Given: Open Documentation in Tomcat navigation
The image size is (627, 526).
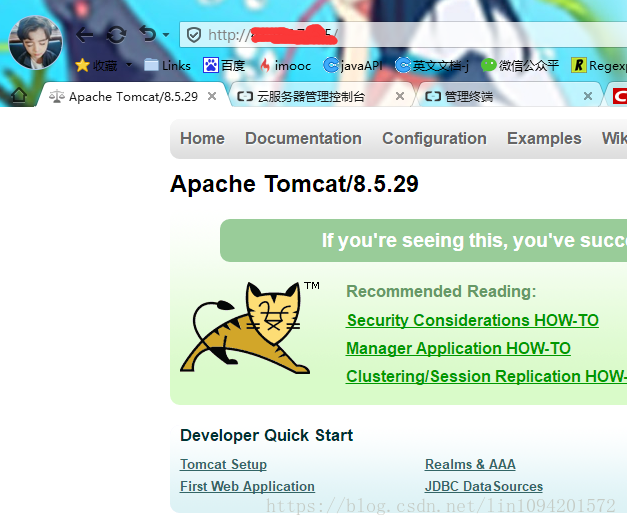Looking at the screenshot, I should pyautogui.click(x=303, y=138).
